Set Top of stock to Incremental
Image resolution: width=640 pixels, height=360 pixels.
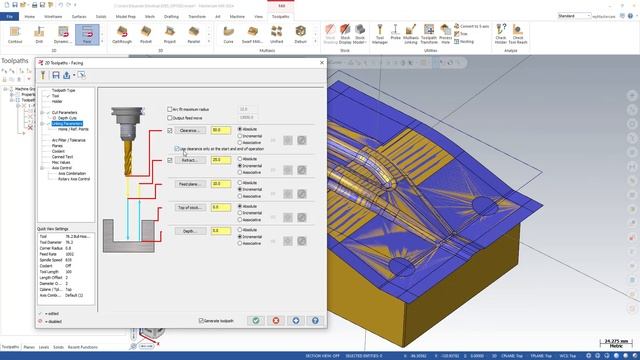click(x=240, y=213)
